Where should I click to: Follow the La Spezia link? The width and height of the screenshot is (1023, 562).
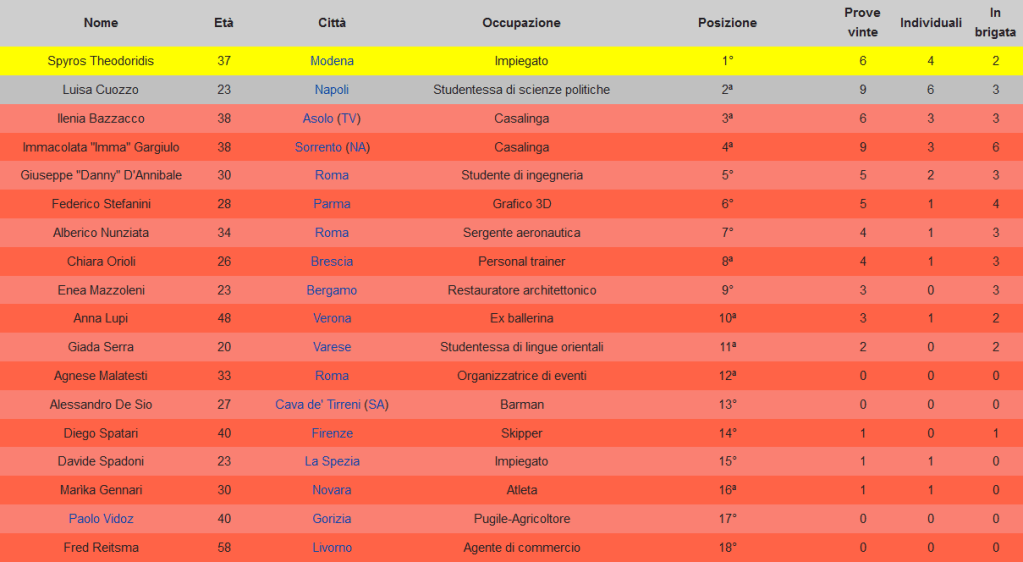(x=331, y=462)
